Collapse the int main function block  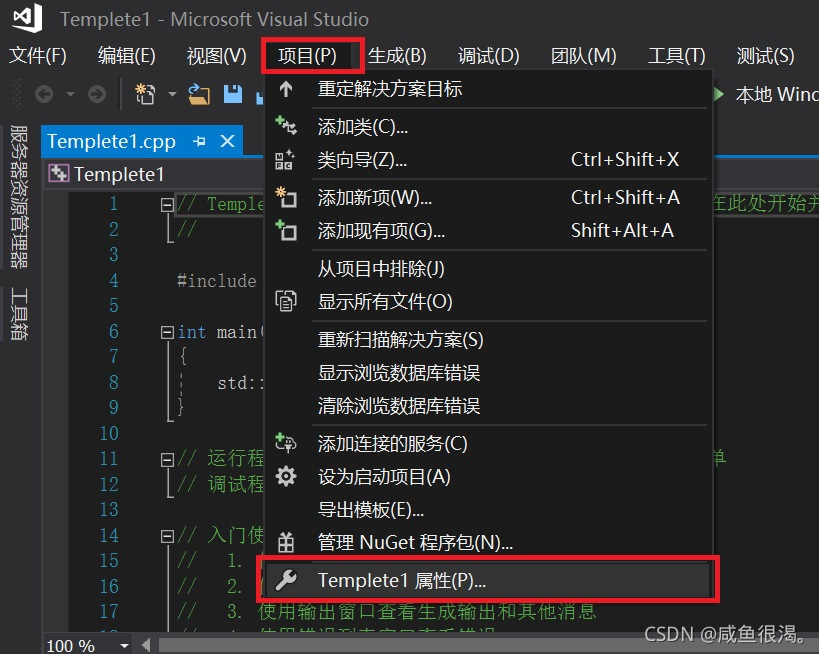pos(167,332)
